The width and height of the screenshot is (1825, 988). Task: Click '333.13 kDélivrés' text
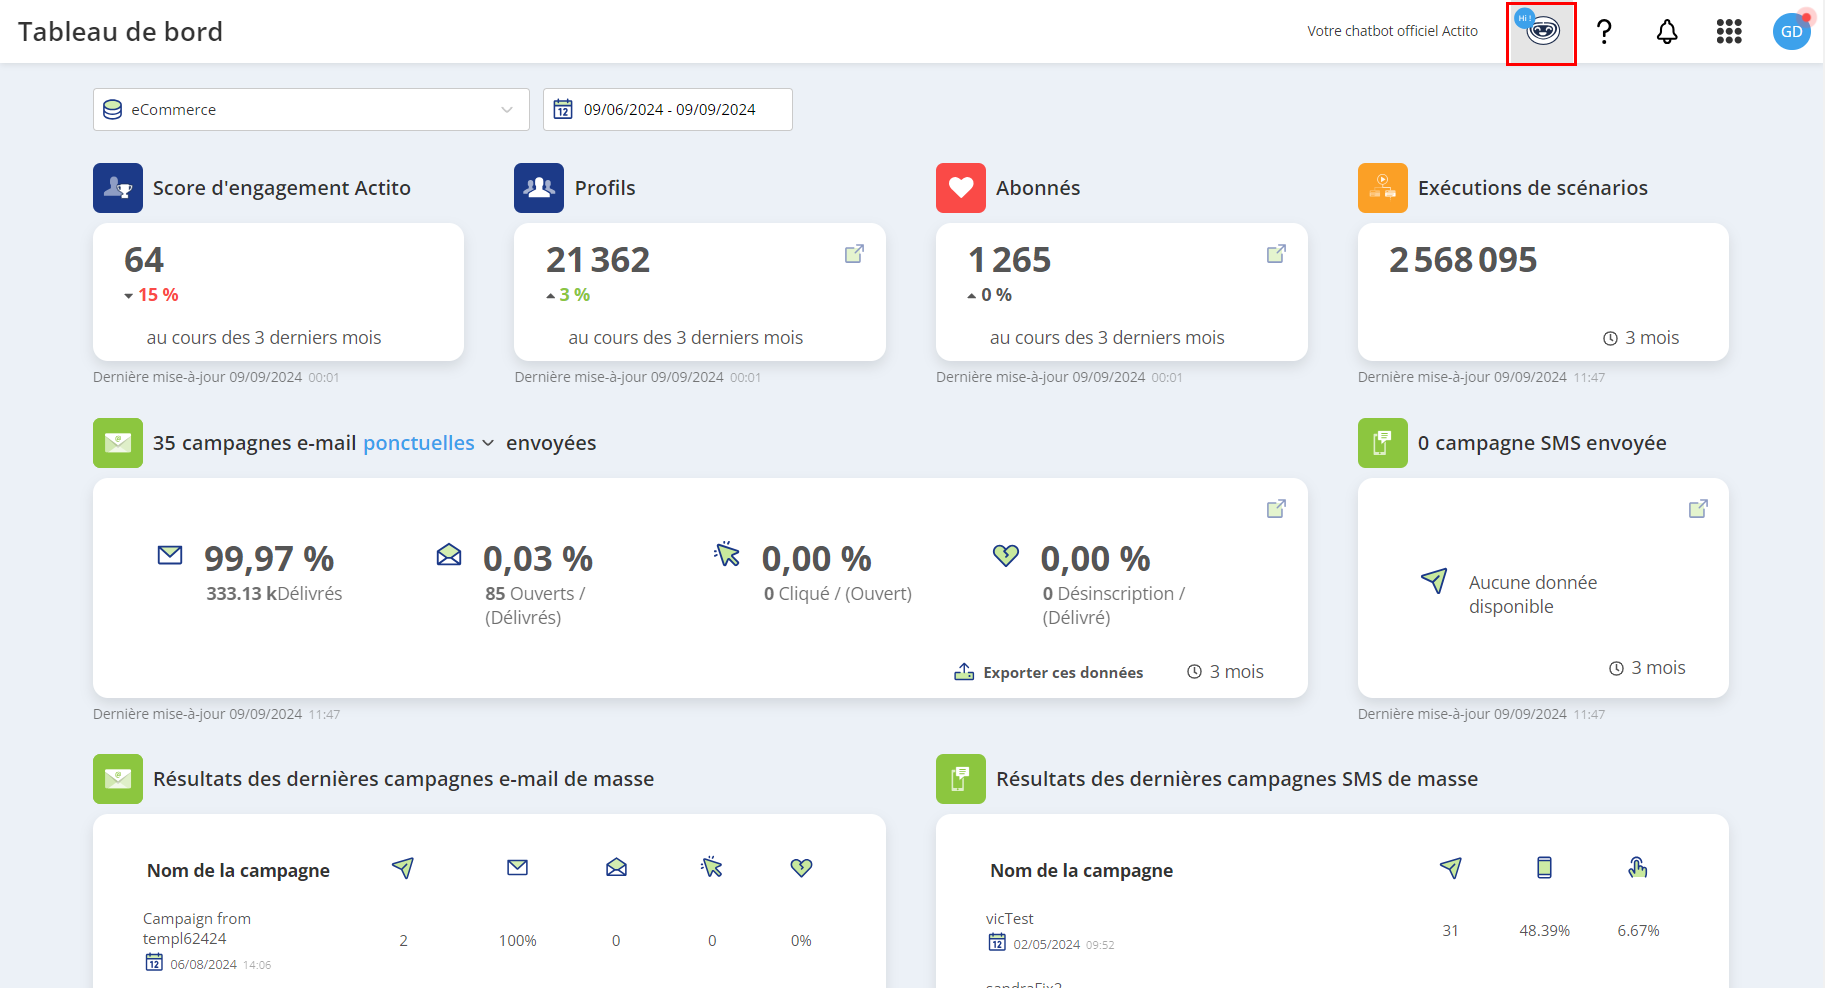274,594
